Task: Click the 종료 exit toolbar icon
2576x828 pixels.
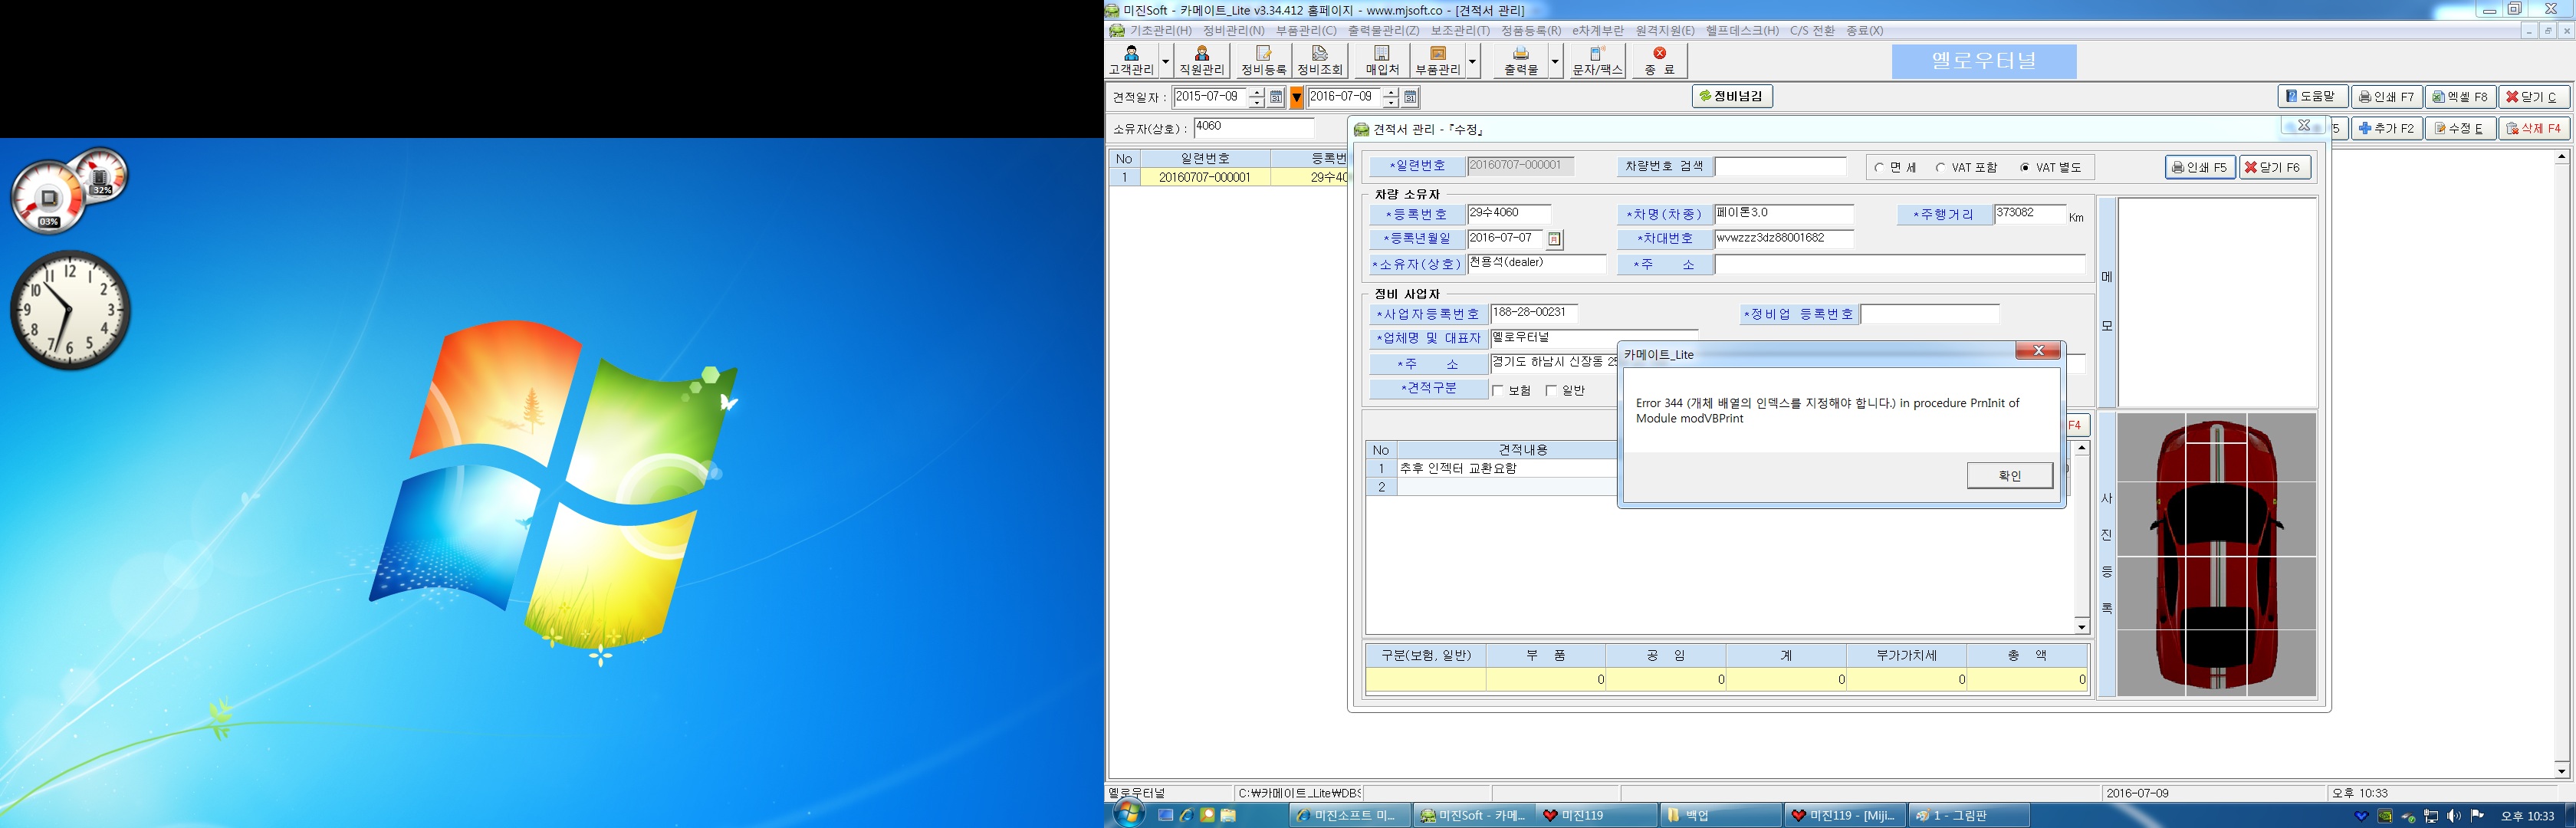Action: point(1659,61)
